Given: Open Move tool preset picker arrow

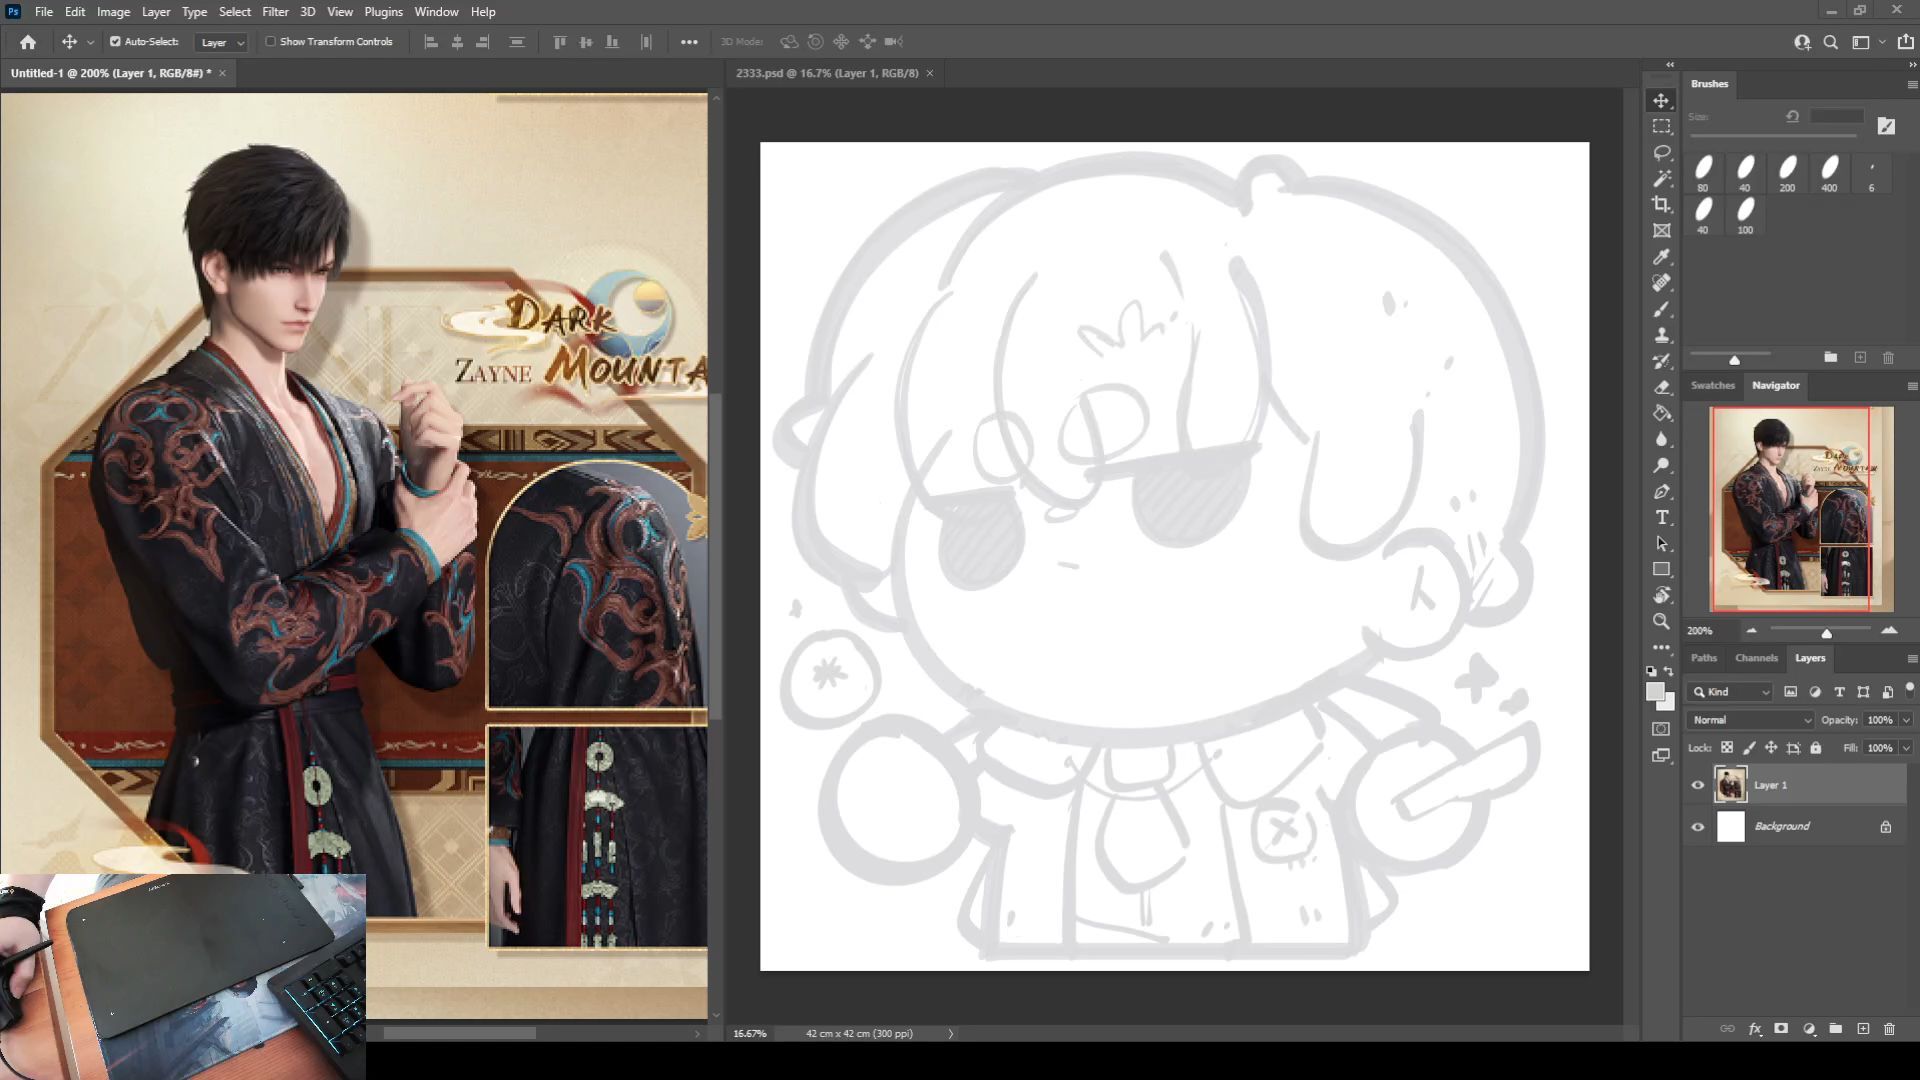Looking at the screenshot, I should pos(90,42).
